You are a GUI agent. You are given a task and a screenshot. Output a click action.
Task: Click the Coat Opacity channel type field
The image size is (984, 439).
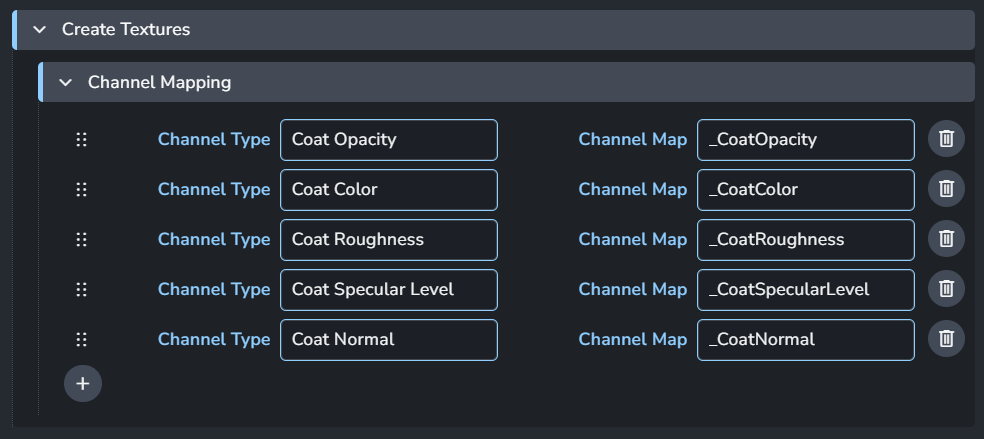click(x=388, y=140)
